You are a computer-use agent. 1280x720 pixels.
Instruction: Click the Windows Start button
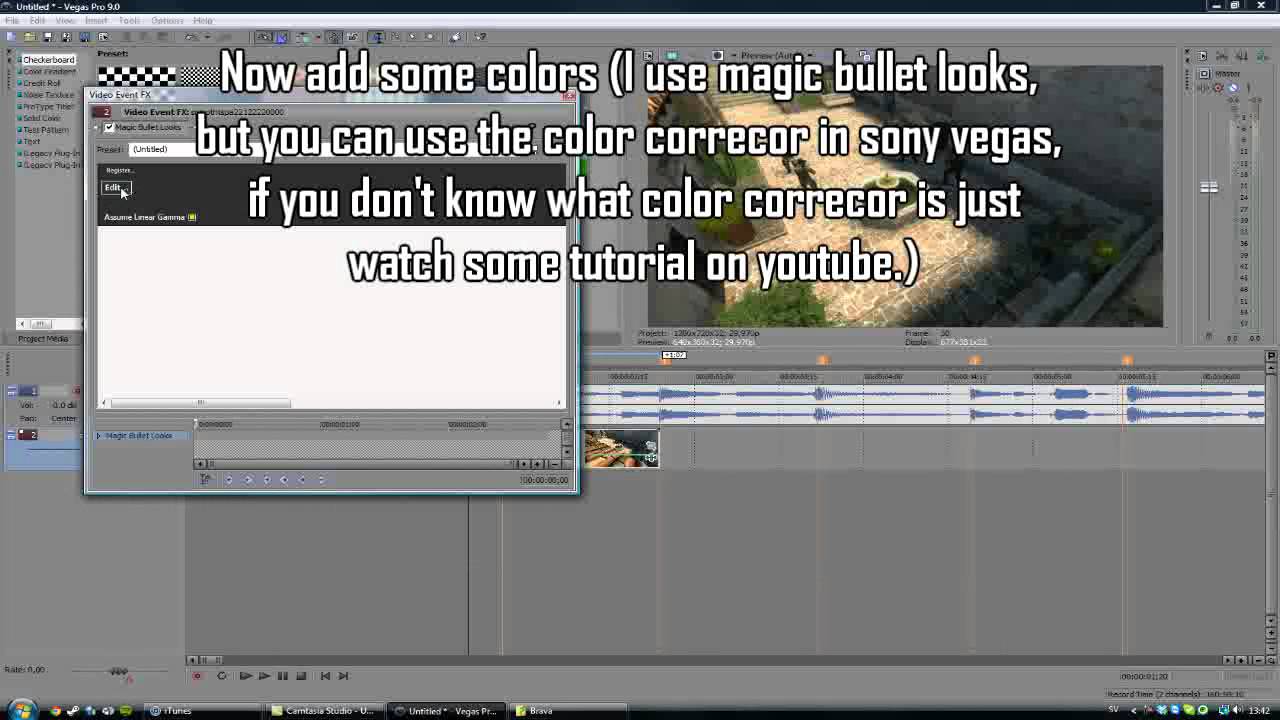[20, 709]
